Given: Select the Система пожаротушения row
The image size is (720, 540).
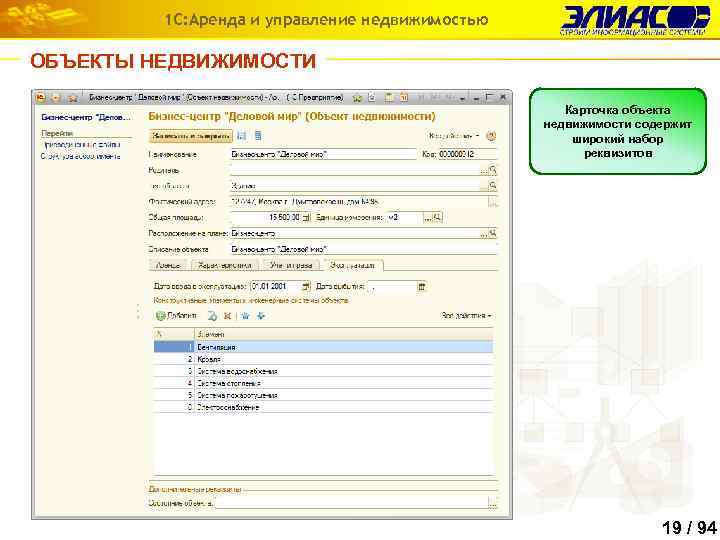Looking at the screenshot, I should point(323,395).
